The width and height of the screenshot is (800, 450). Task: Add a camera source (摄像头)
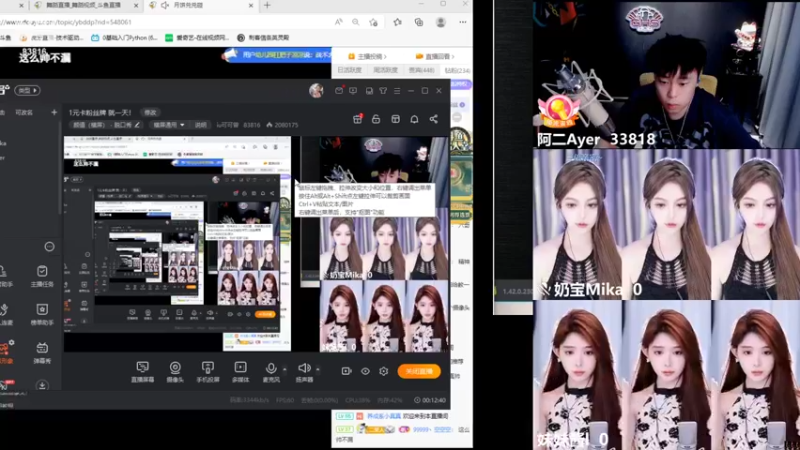point(175,371)
